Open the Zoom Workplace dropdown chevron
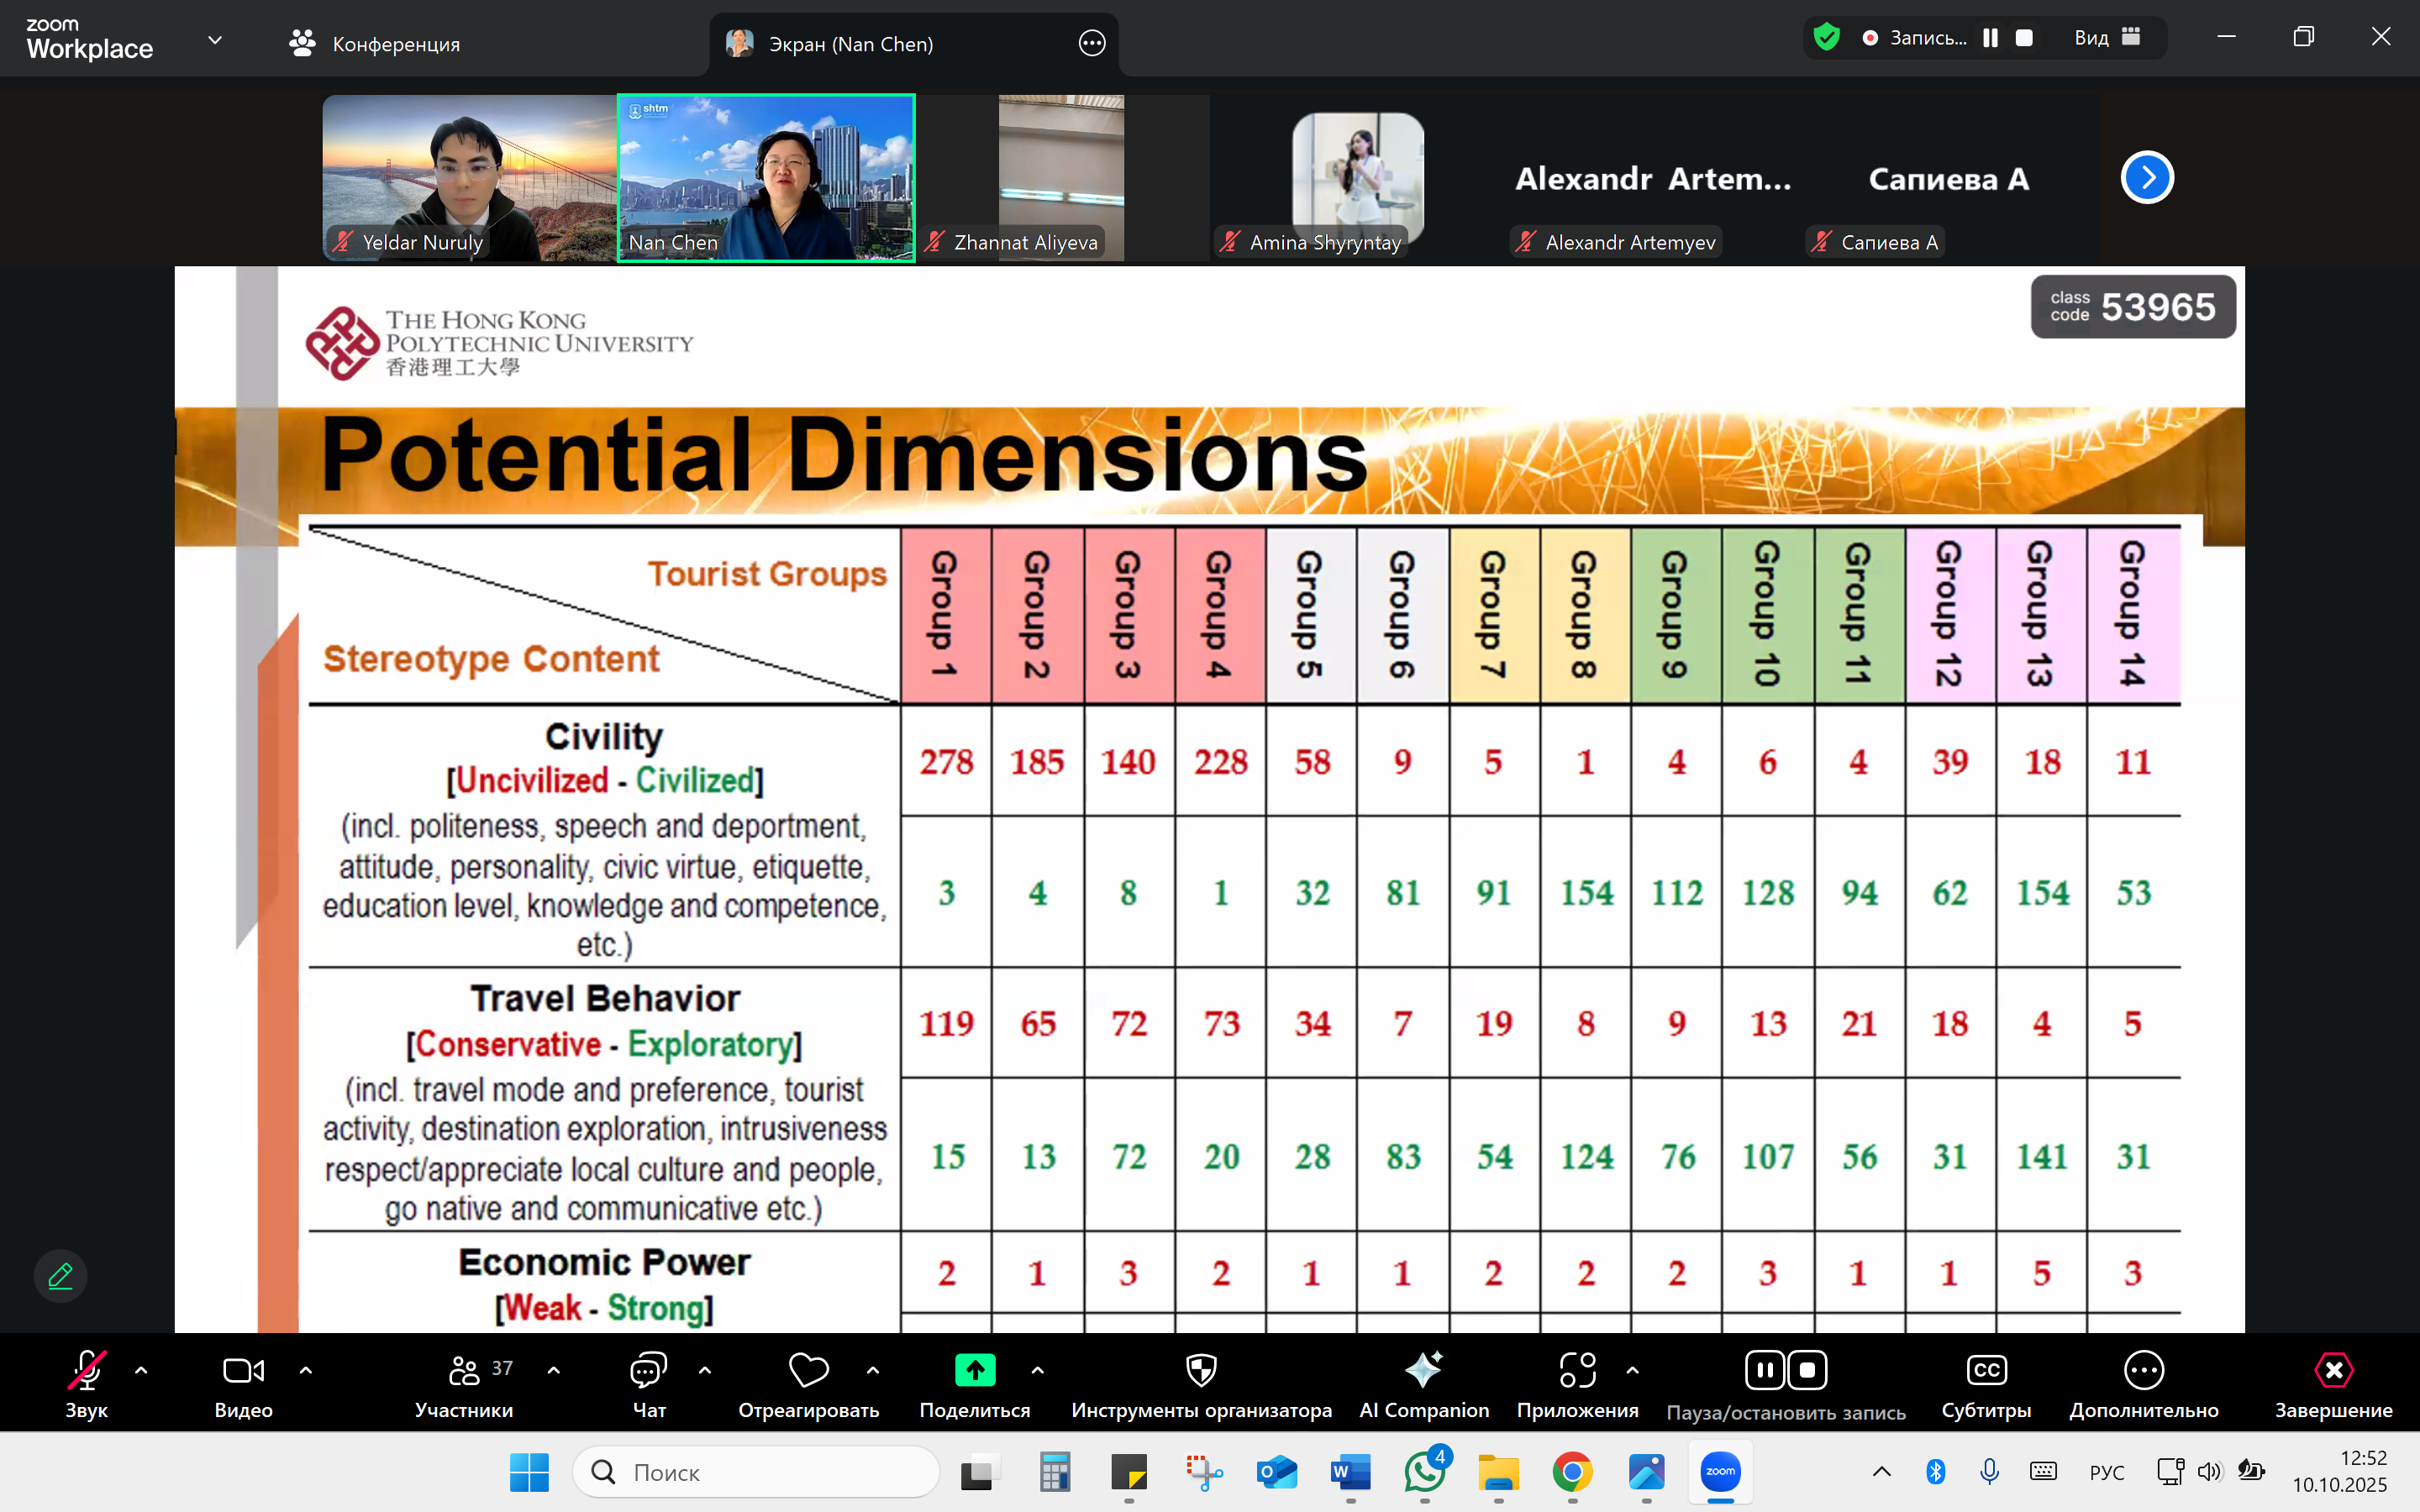The height and width of the screenshot is (1512, 2420). coord(214,41)
